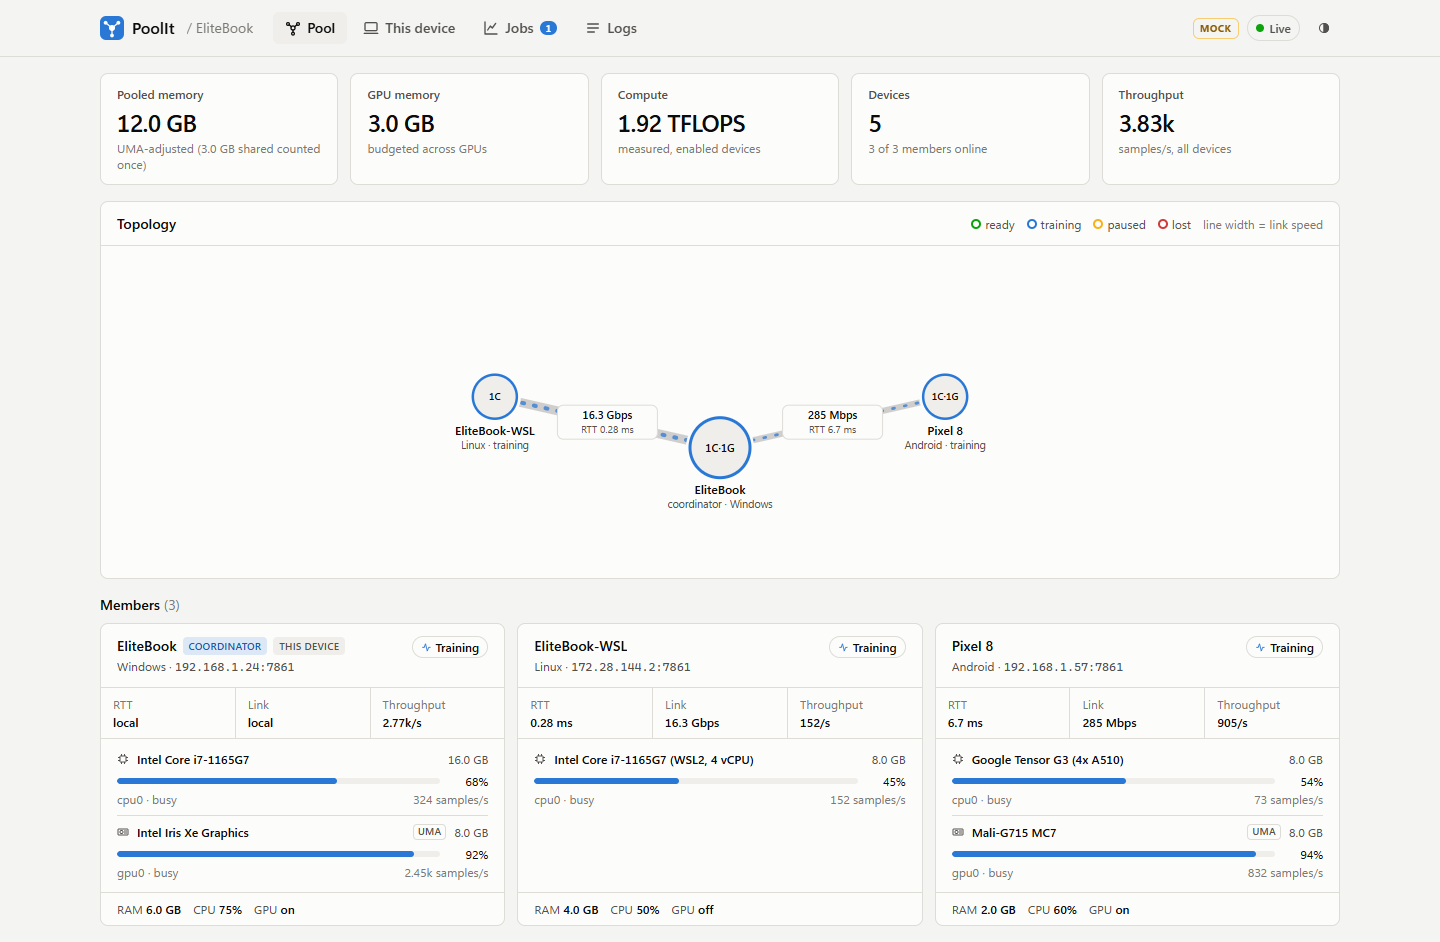Toggle the dark/light theme icon
The width and height of the screenshot is (1440, 942).
coord(1324,28)
